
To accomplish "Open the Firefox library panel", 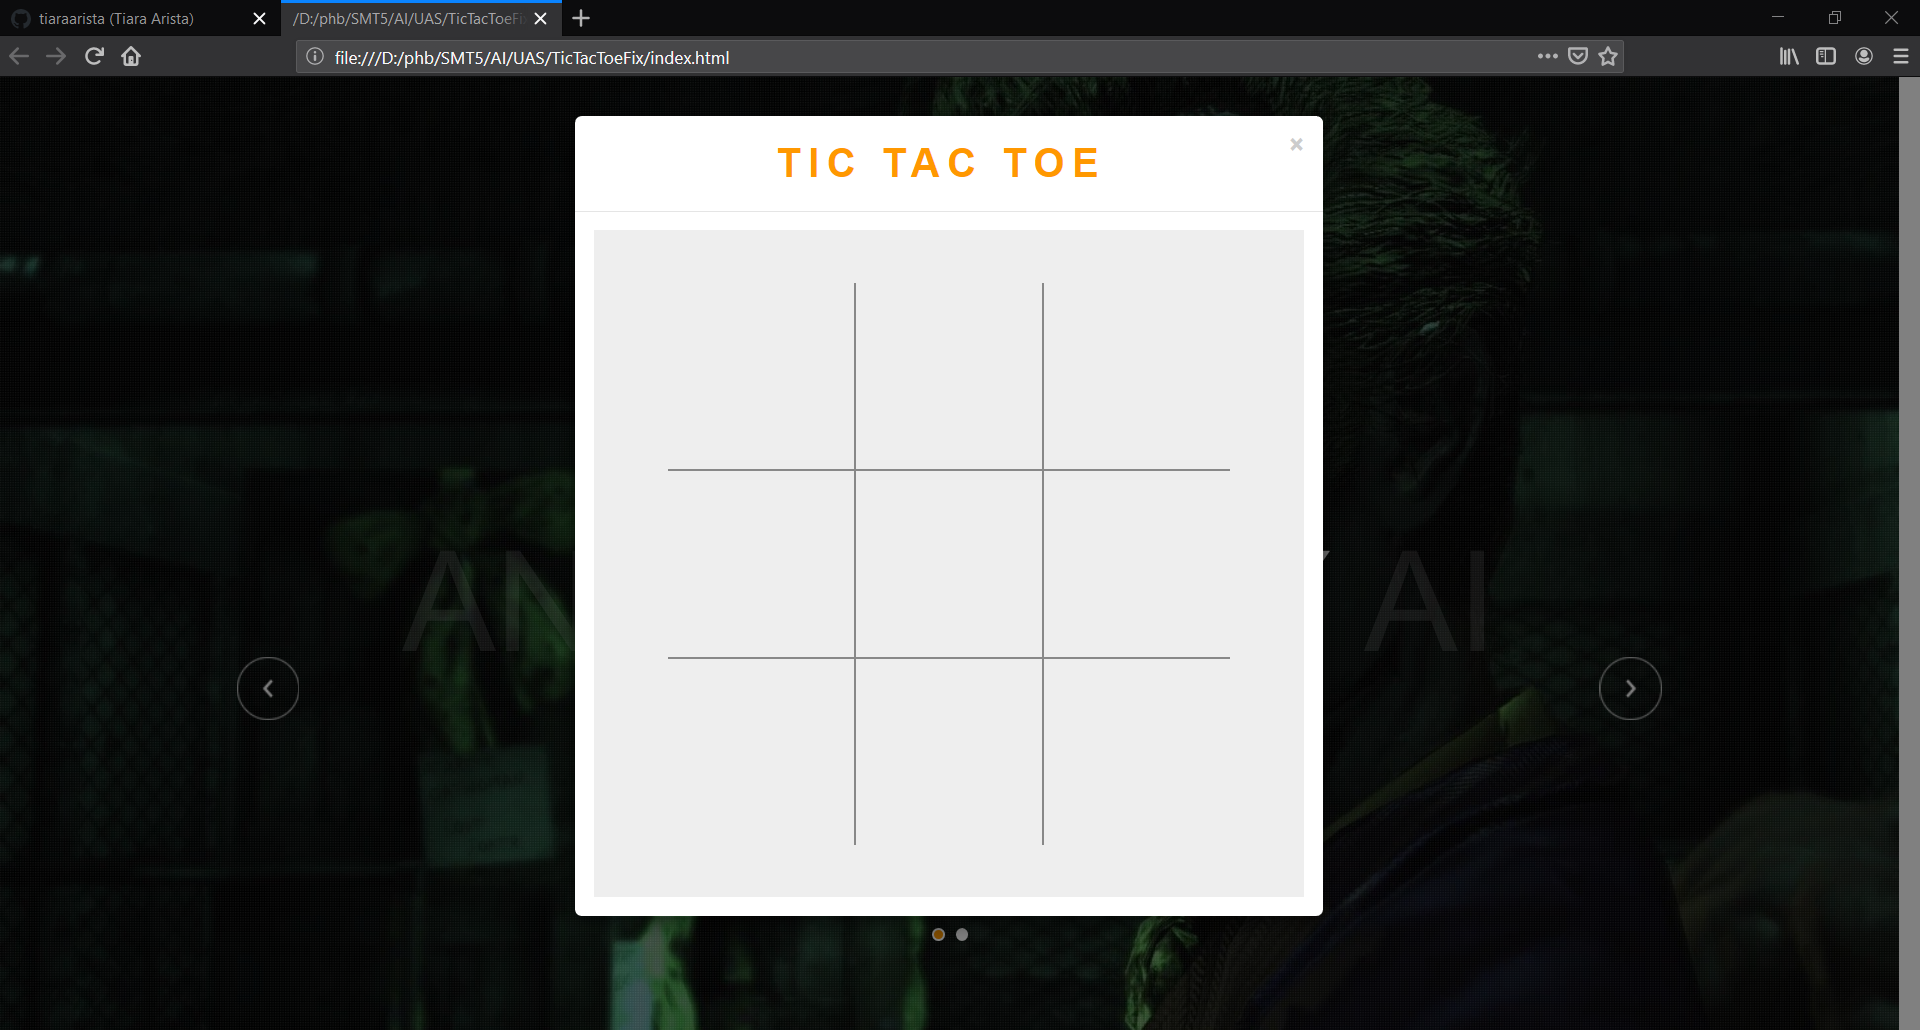I will click(1788, 57).
